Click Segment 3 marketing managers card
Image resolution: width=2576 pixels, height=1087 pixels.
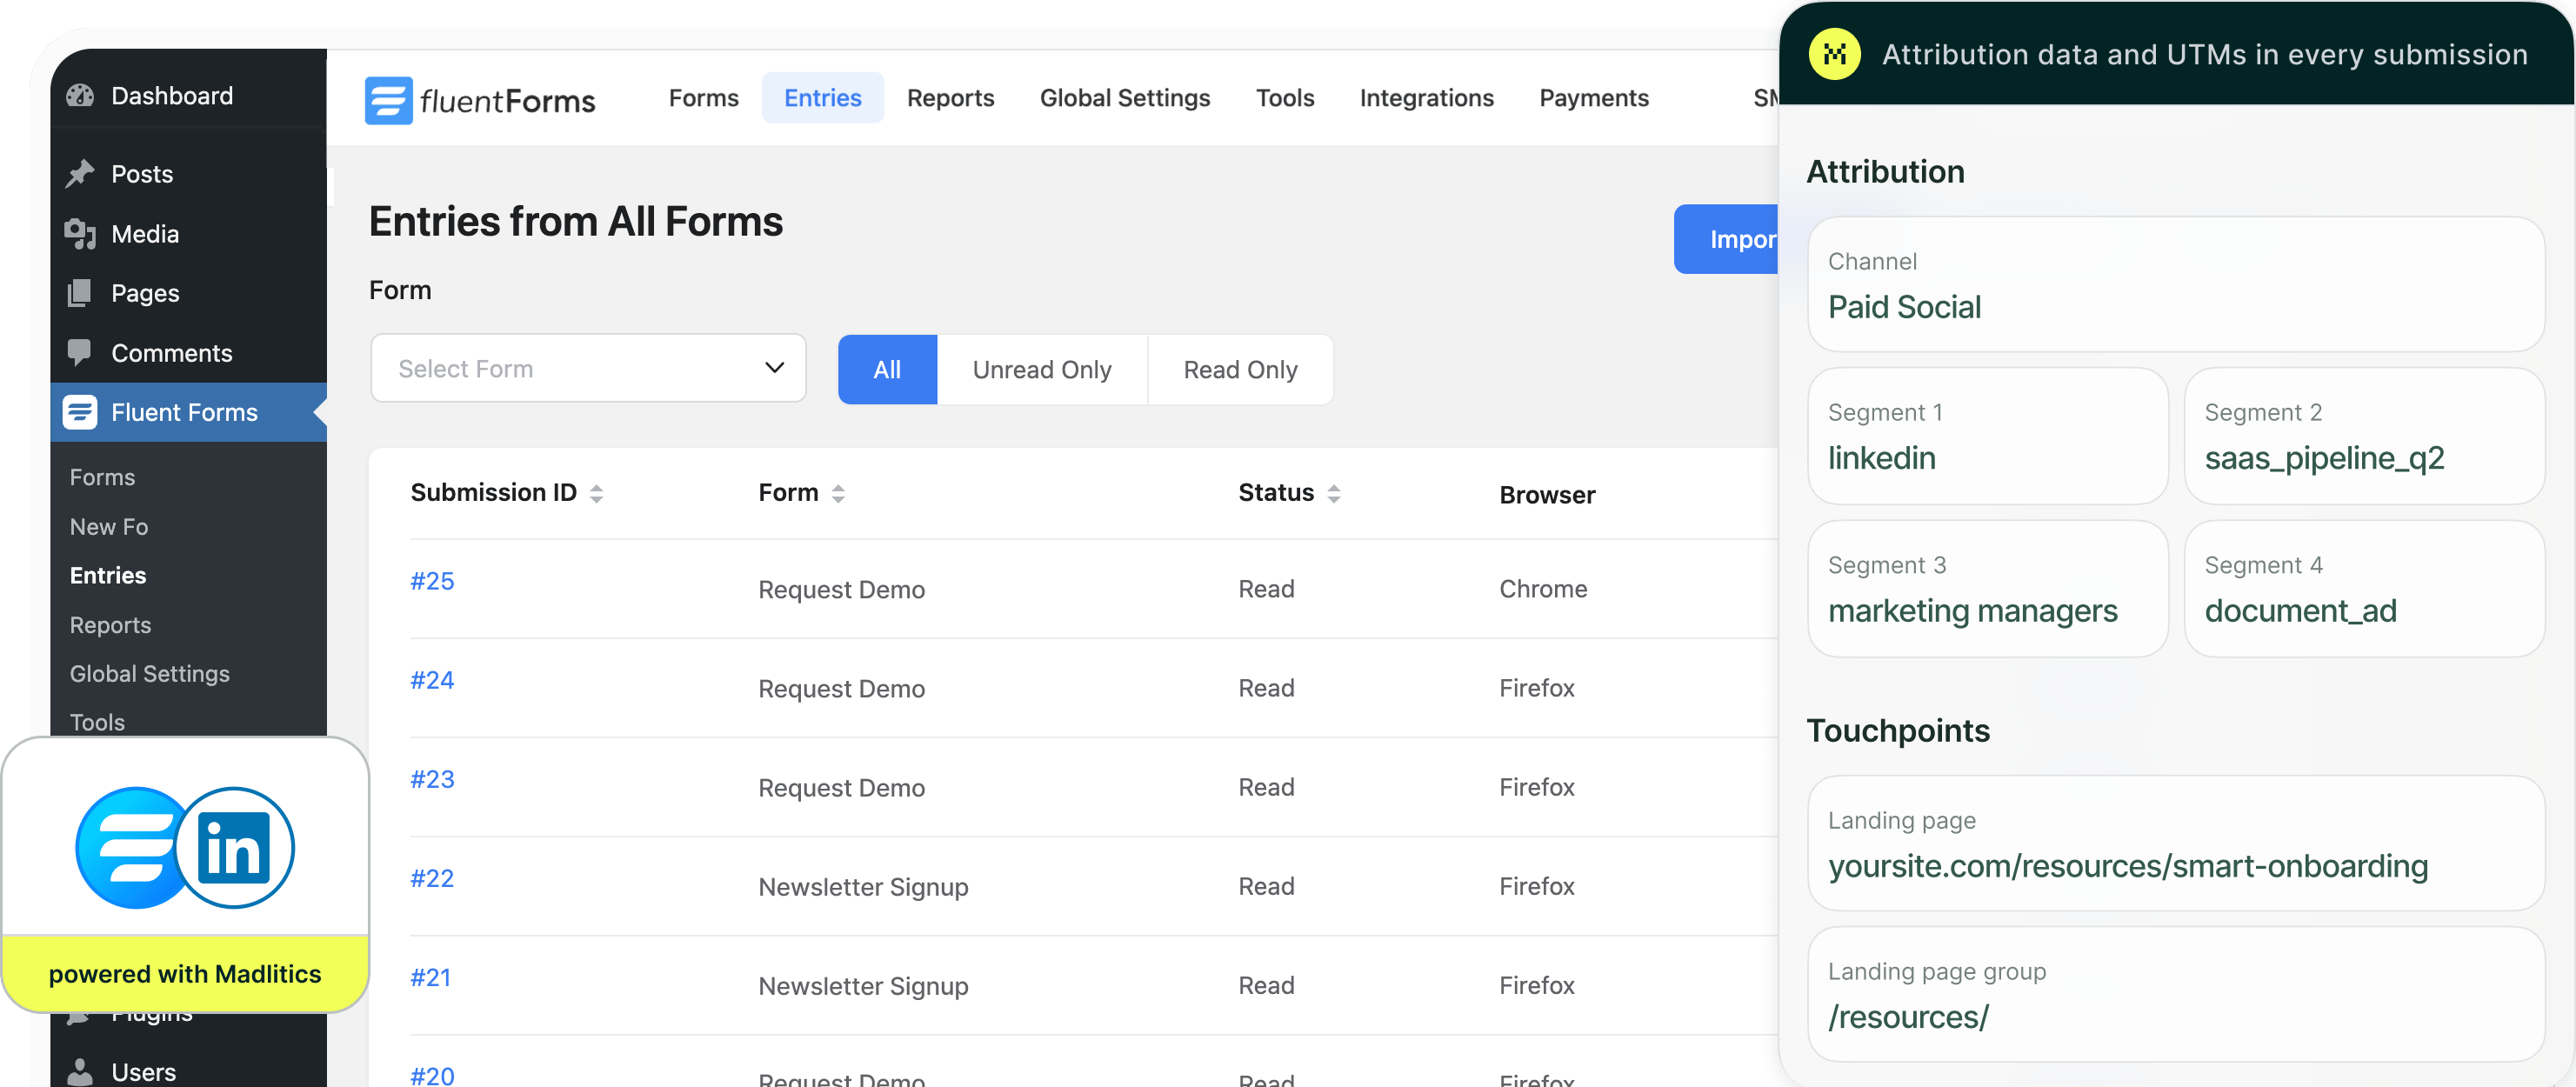pos(1987,589)
